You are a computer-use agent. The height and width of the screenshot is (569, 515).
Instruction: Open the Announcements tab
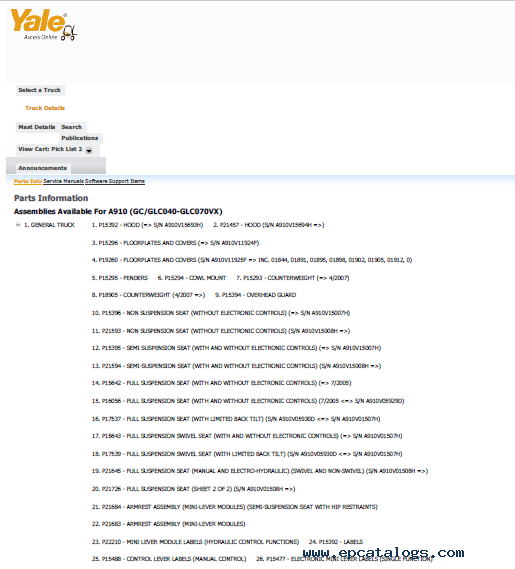[x=42, y=168]
